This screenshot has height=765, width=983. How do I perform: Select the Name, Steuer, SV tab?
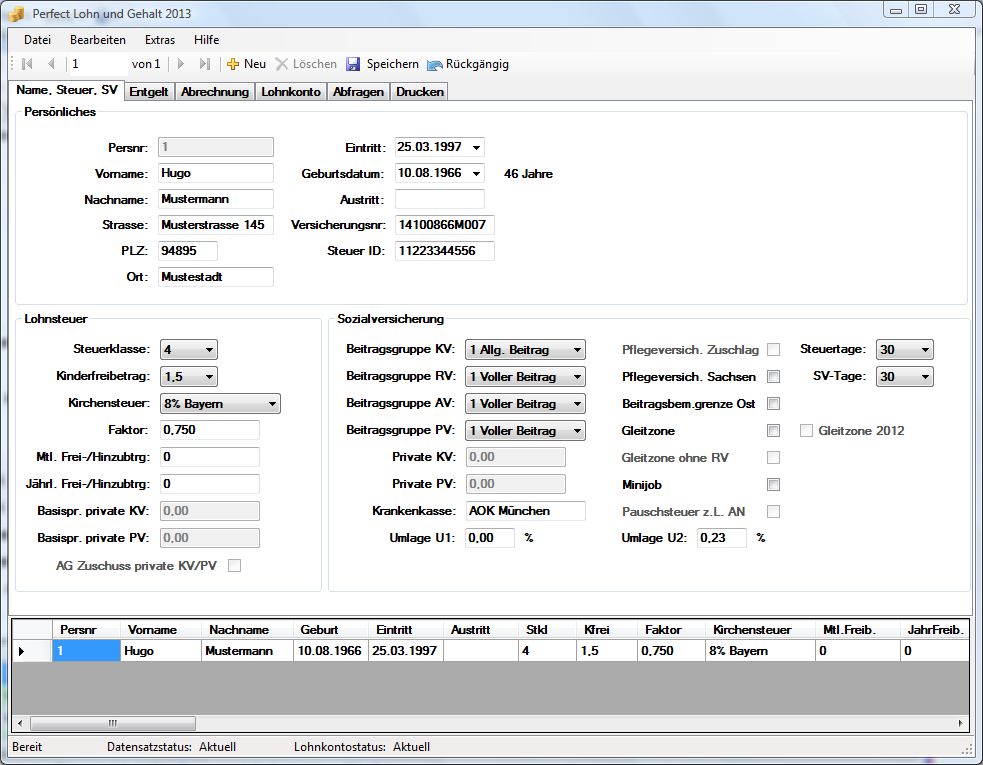point(66,90)
